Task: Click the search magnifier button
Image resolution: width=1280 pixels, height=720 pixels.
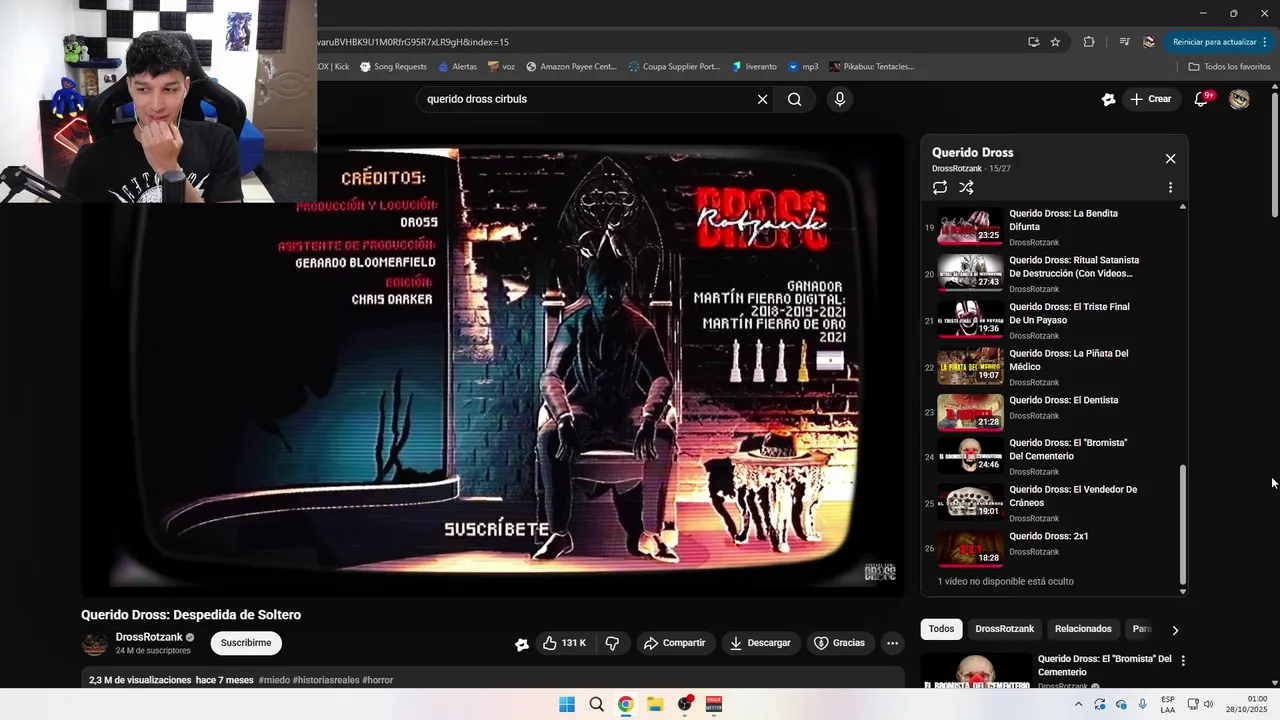Action: click(794, 99)
